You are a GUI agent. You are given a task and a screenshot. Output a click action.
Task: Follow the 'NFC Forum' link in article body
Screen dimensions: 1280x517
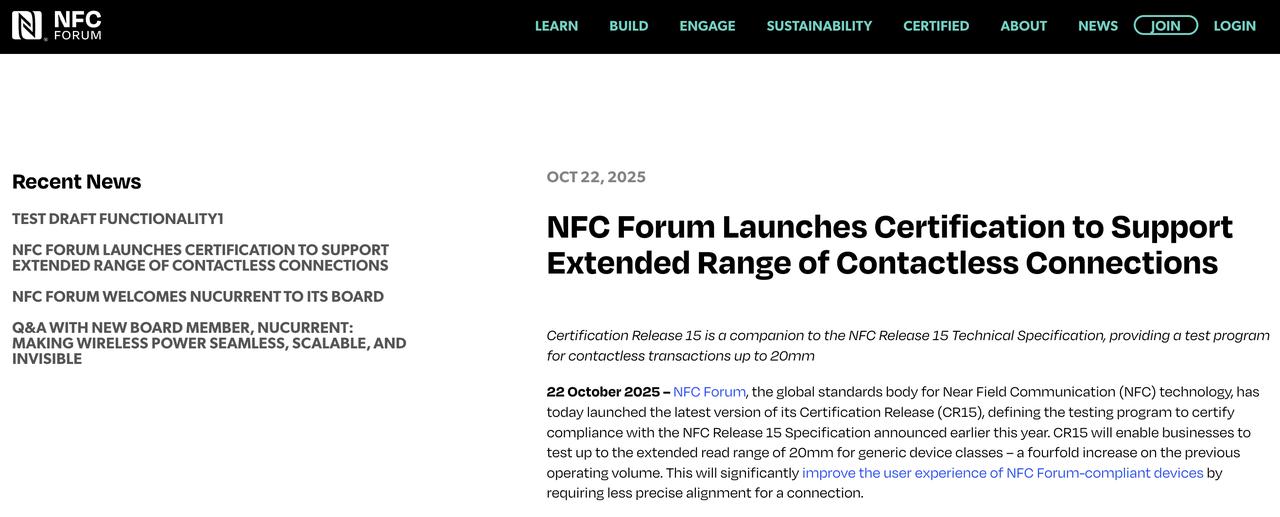(709, 392)
